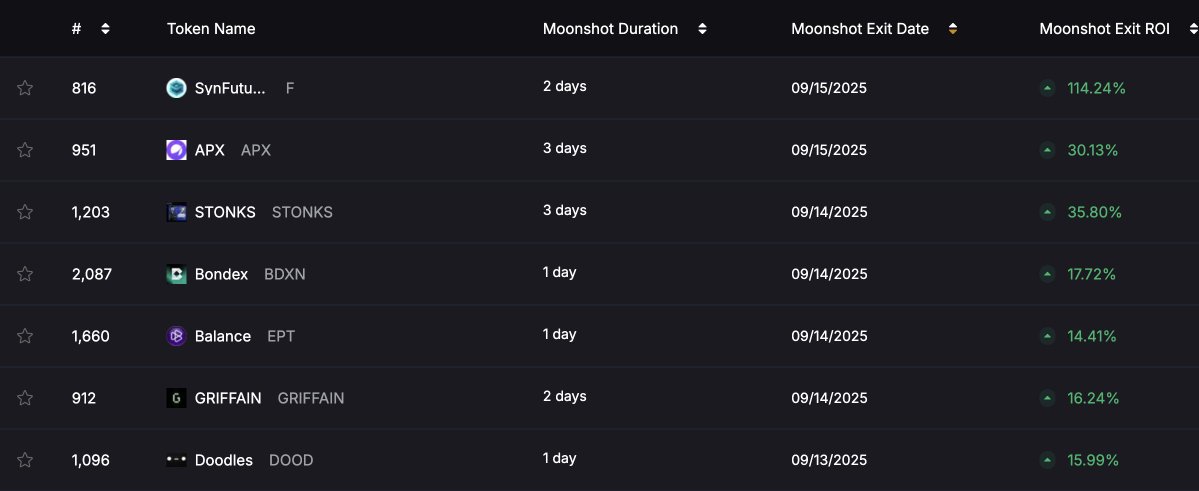Open the SynFutu... token page
Viewport: 1199px width, 491px height.
[x=230, y=88]
